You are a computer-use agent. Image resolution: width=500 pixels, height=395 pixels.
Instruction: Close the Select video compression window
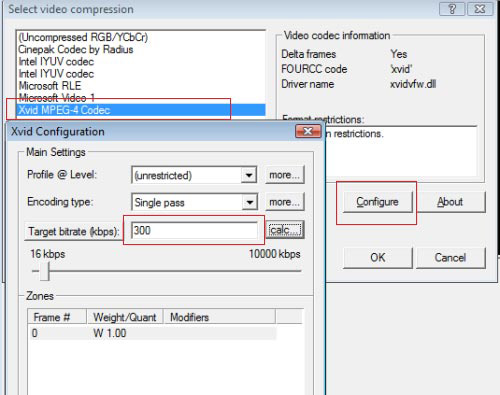tap(480, 9)
